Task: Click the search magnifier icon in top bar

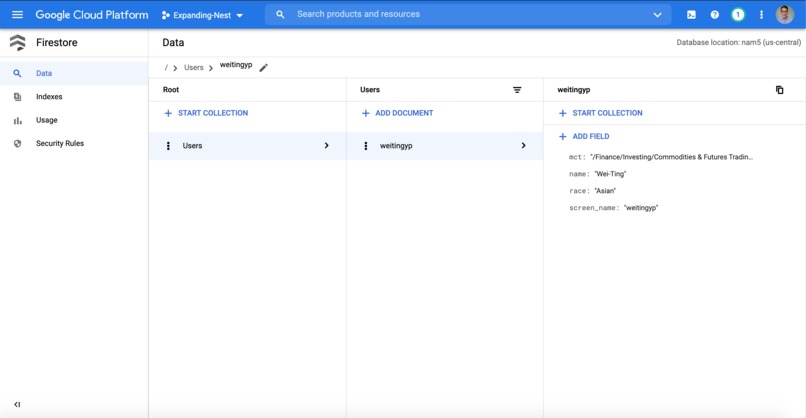Action: [280, 14]
